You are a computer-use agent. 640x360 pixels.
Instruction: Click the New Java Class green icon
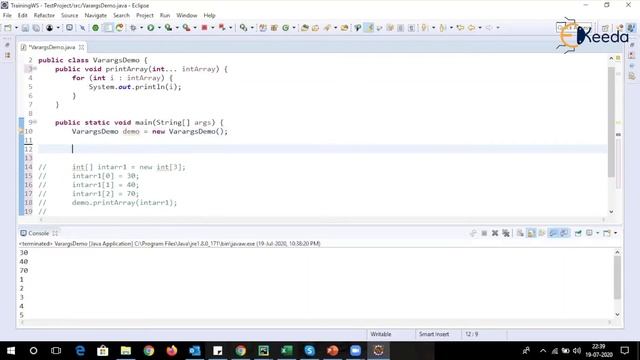pos(285,28)
